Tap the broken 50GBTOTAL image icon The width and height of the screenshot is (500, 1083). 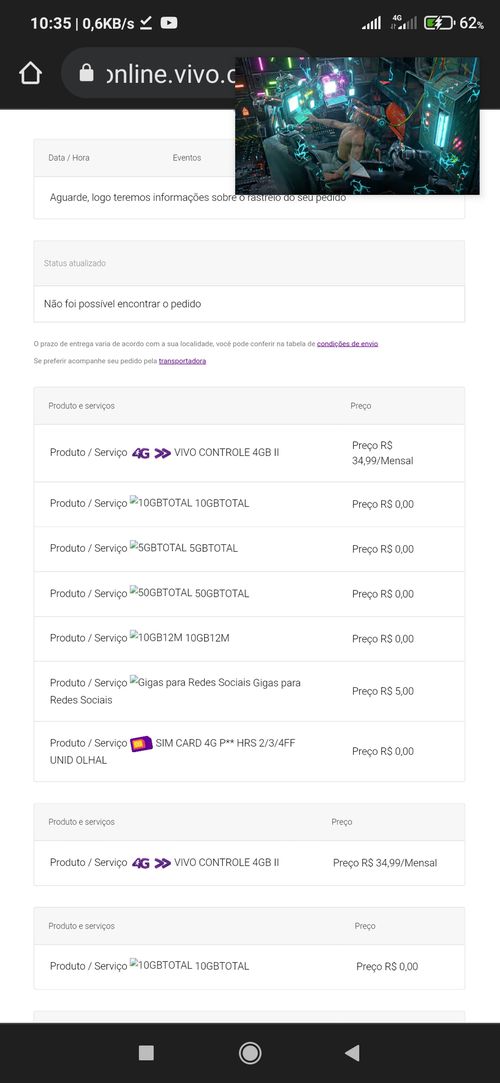pos(134,591)
